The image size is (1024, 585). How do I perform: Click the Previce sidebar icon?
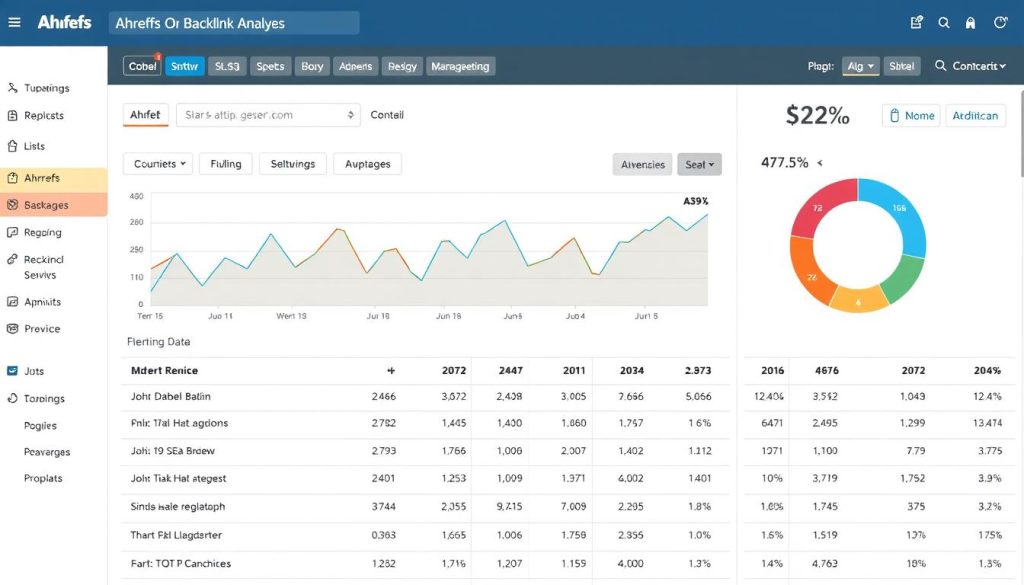(x=12, y=329)
